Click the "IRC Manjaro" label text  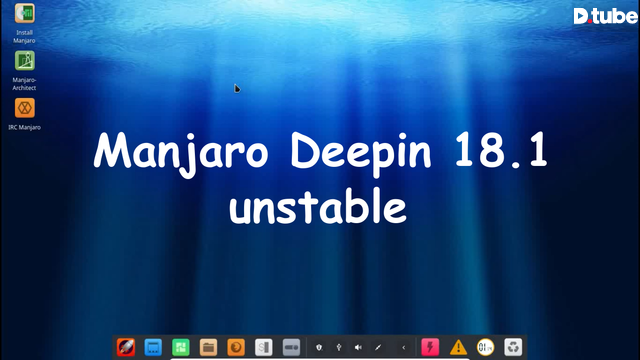tap(24, 127)
